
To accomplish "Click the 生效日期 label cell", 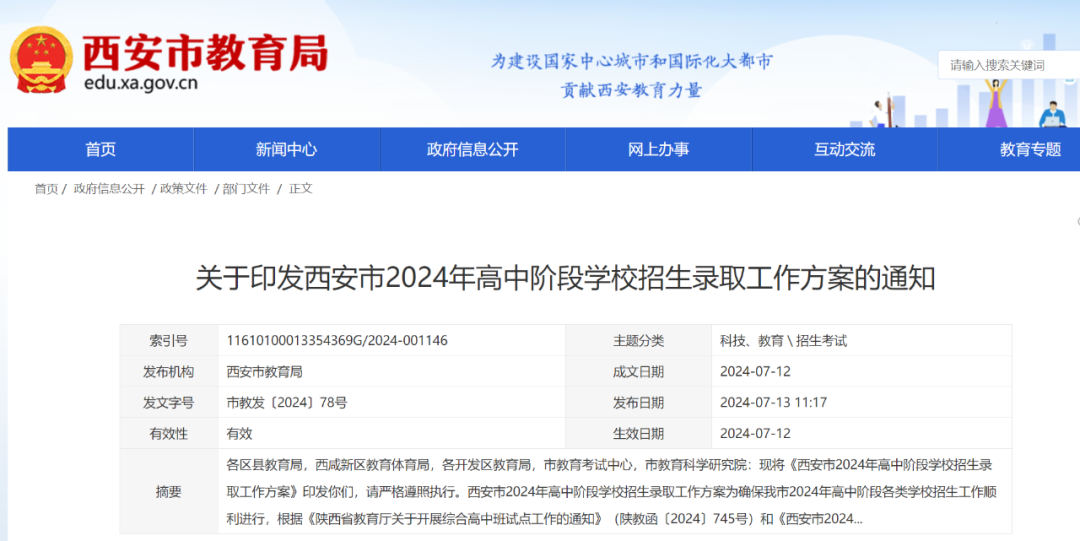I will tap(638, 433).
